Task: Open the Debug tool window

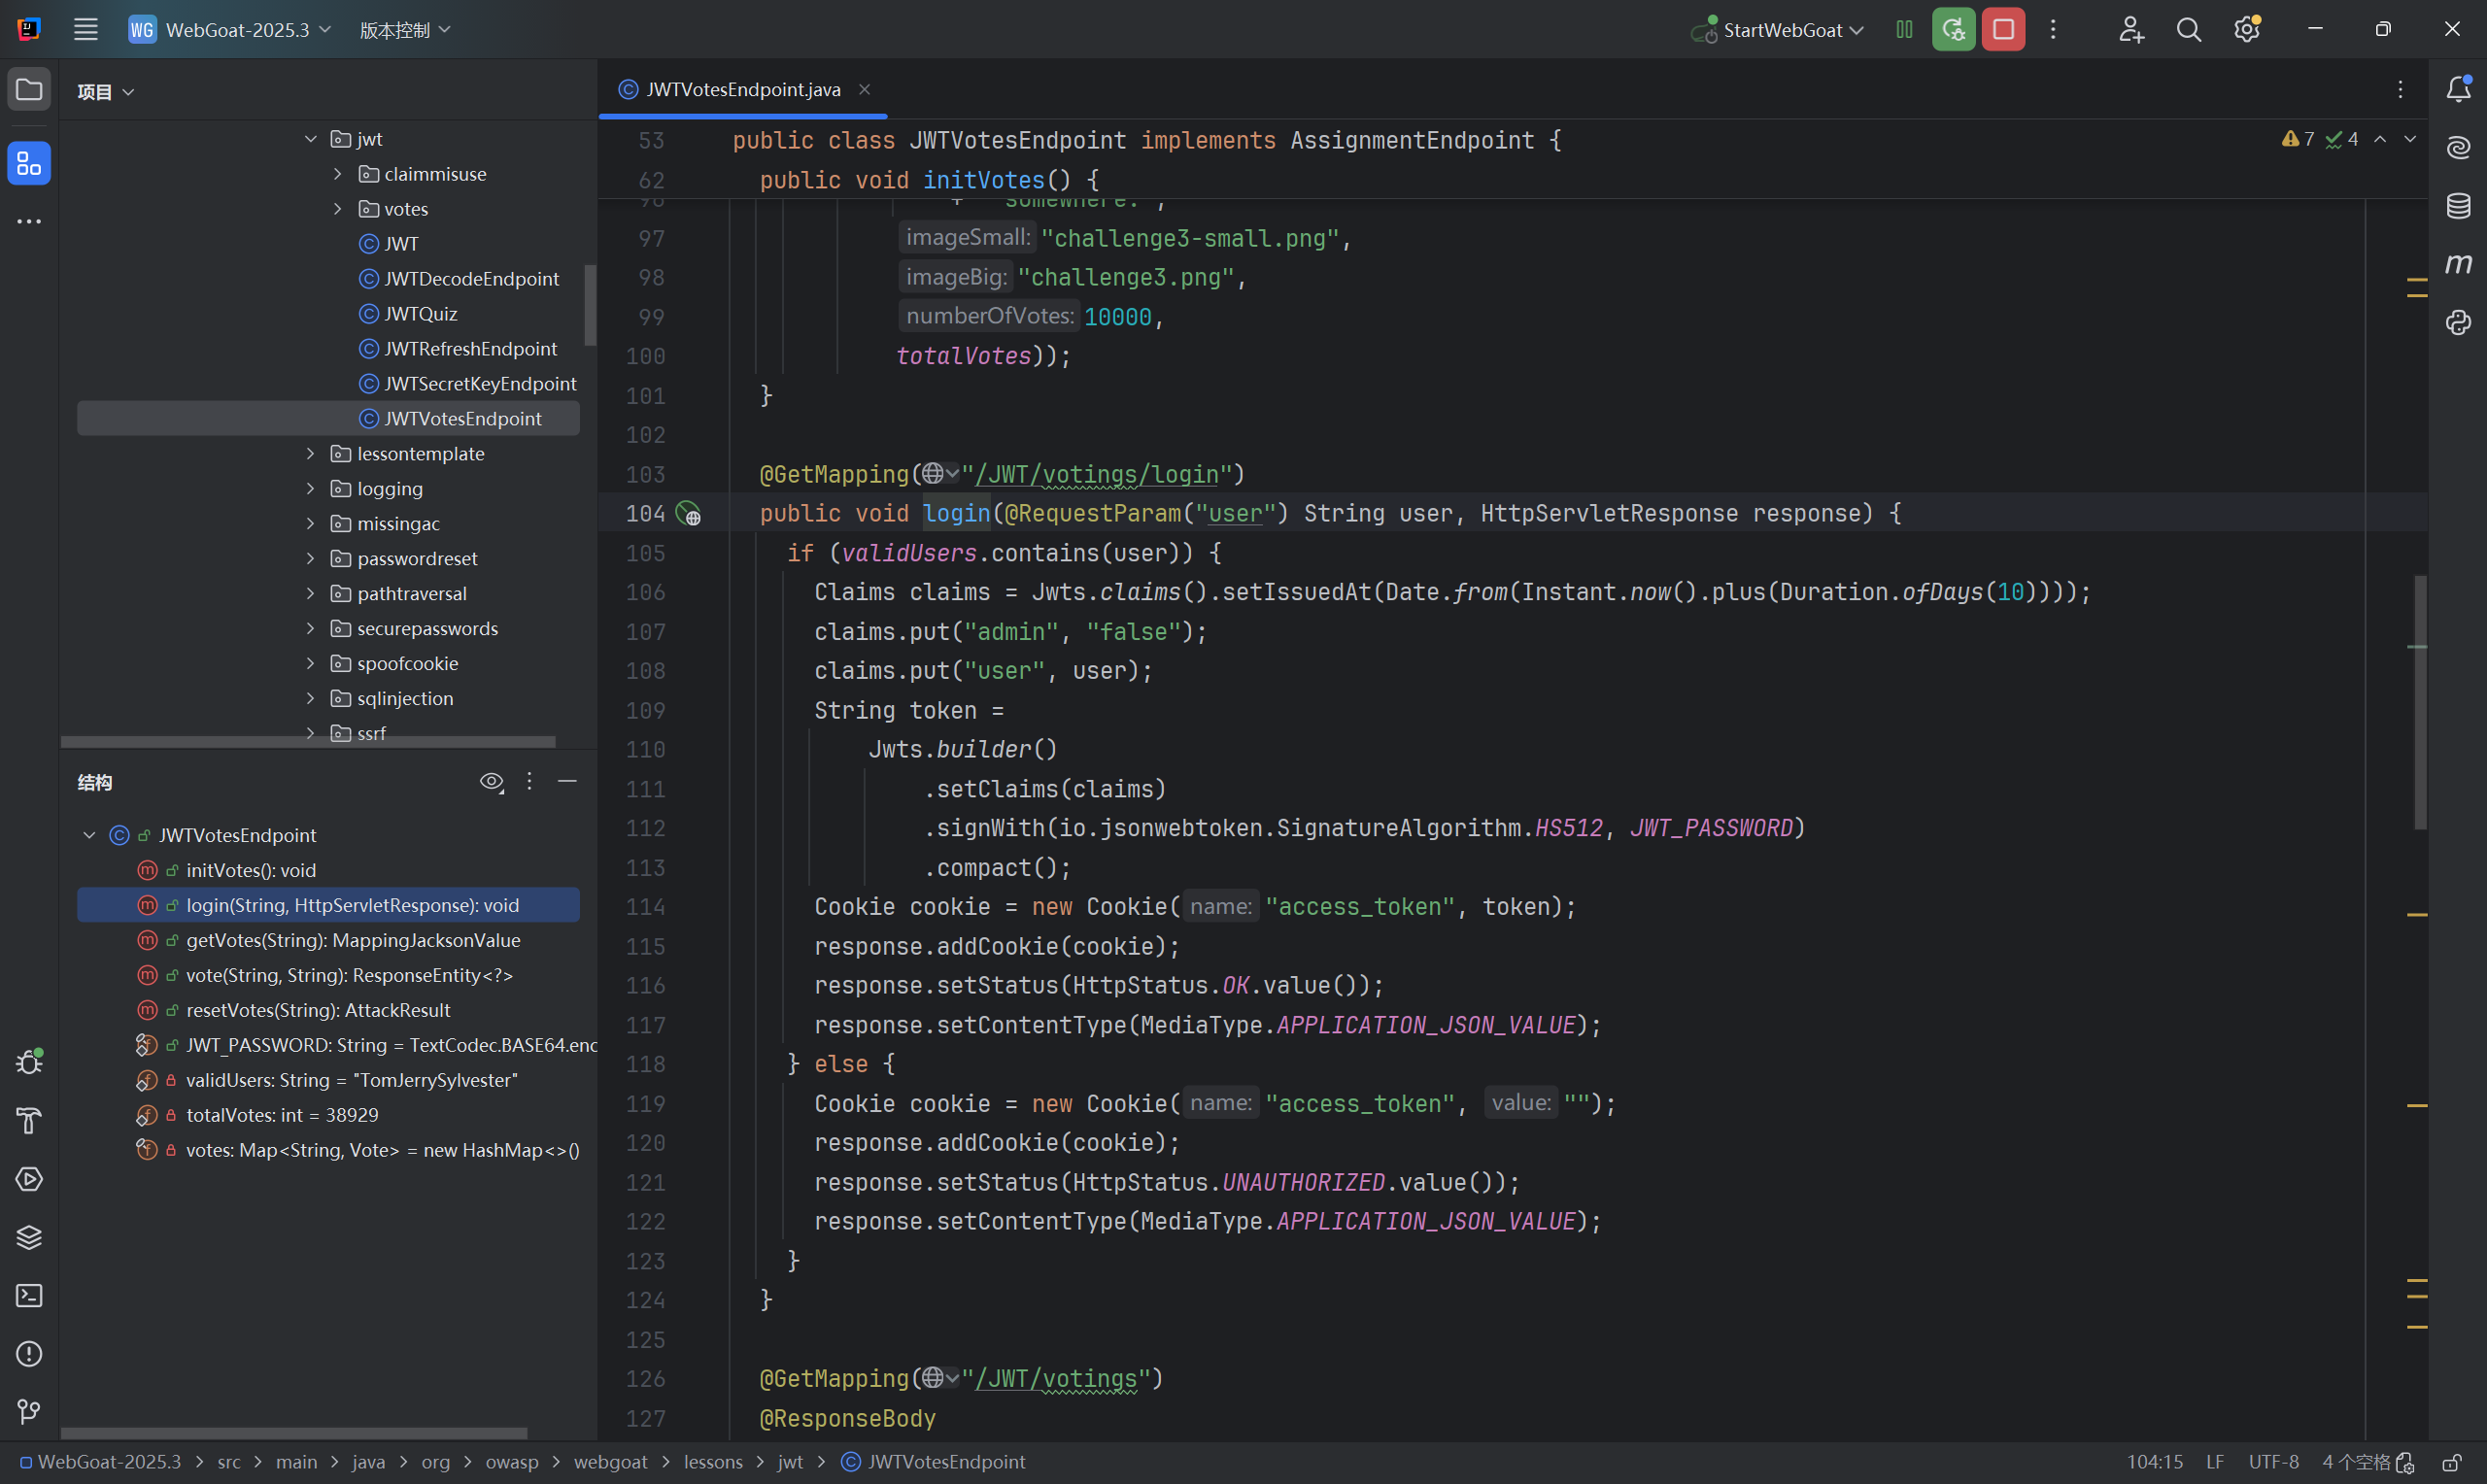Action: pyautogui.click(x=29, y=1062)
